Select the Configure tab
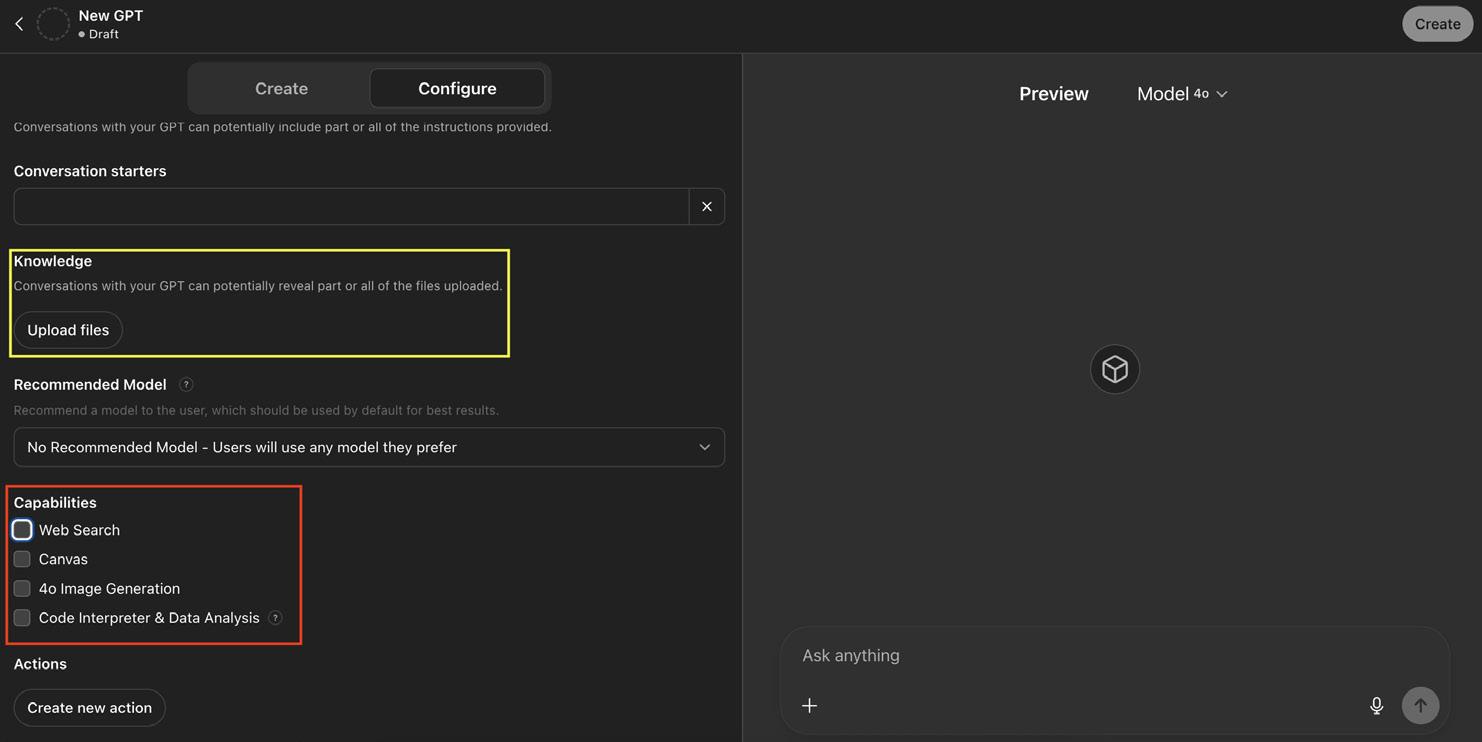Screen dimensions: 1482x742 pyautogui.click(x=457, y=89)
